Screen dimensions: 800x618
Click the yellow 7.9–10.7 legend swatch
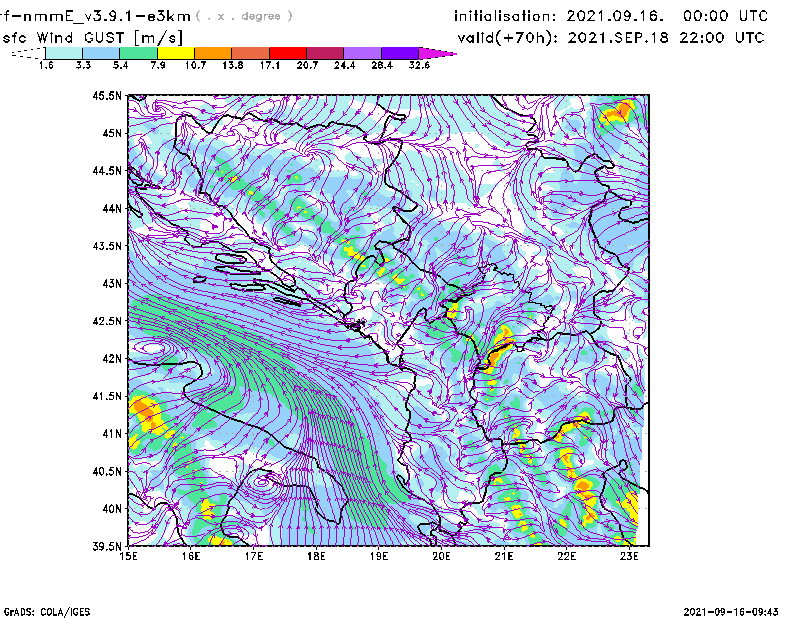click(x=176, y=53)
